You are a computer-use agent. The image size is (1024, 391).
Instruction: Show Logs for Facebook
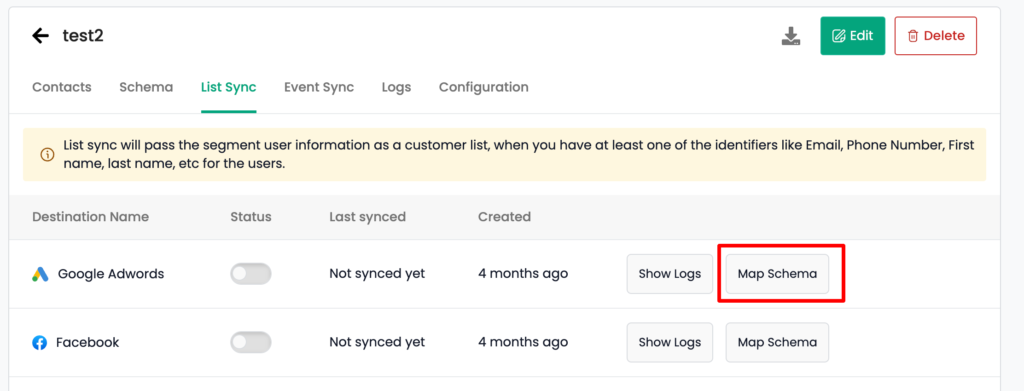pos(670,342)
